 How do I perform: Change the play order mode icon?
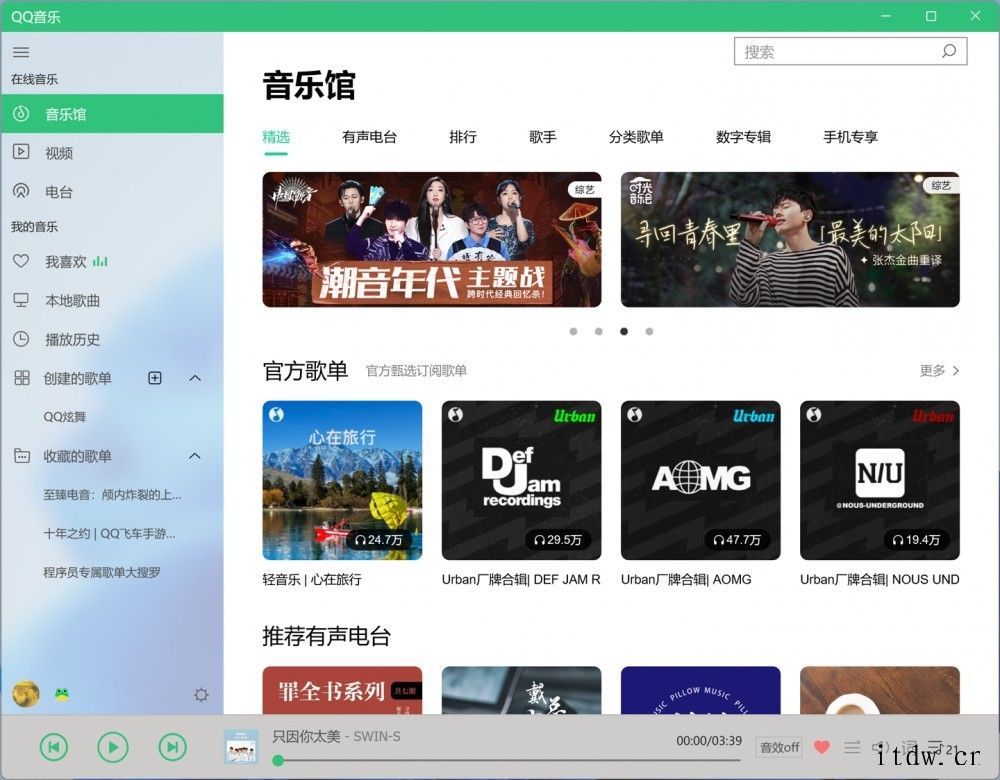(x=853, y=746)
